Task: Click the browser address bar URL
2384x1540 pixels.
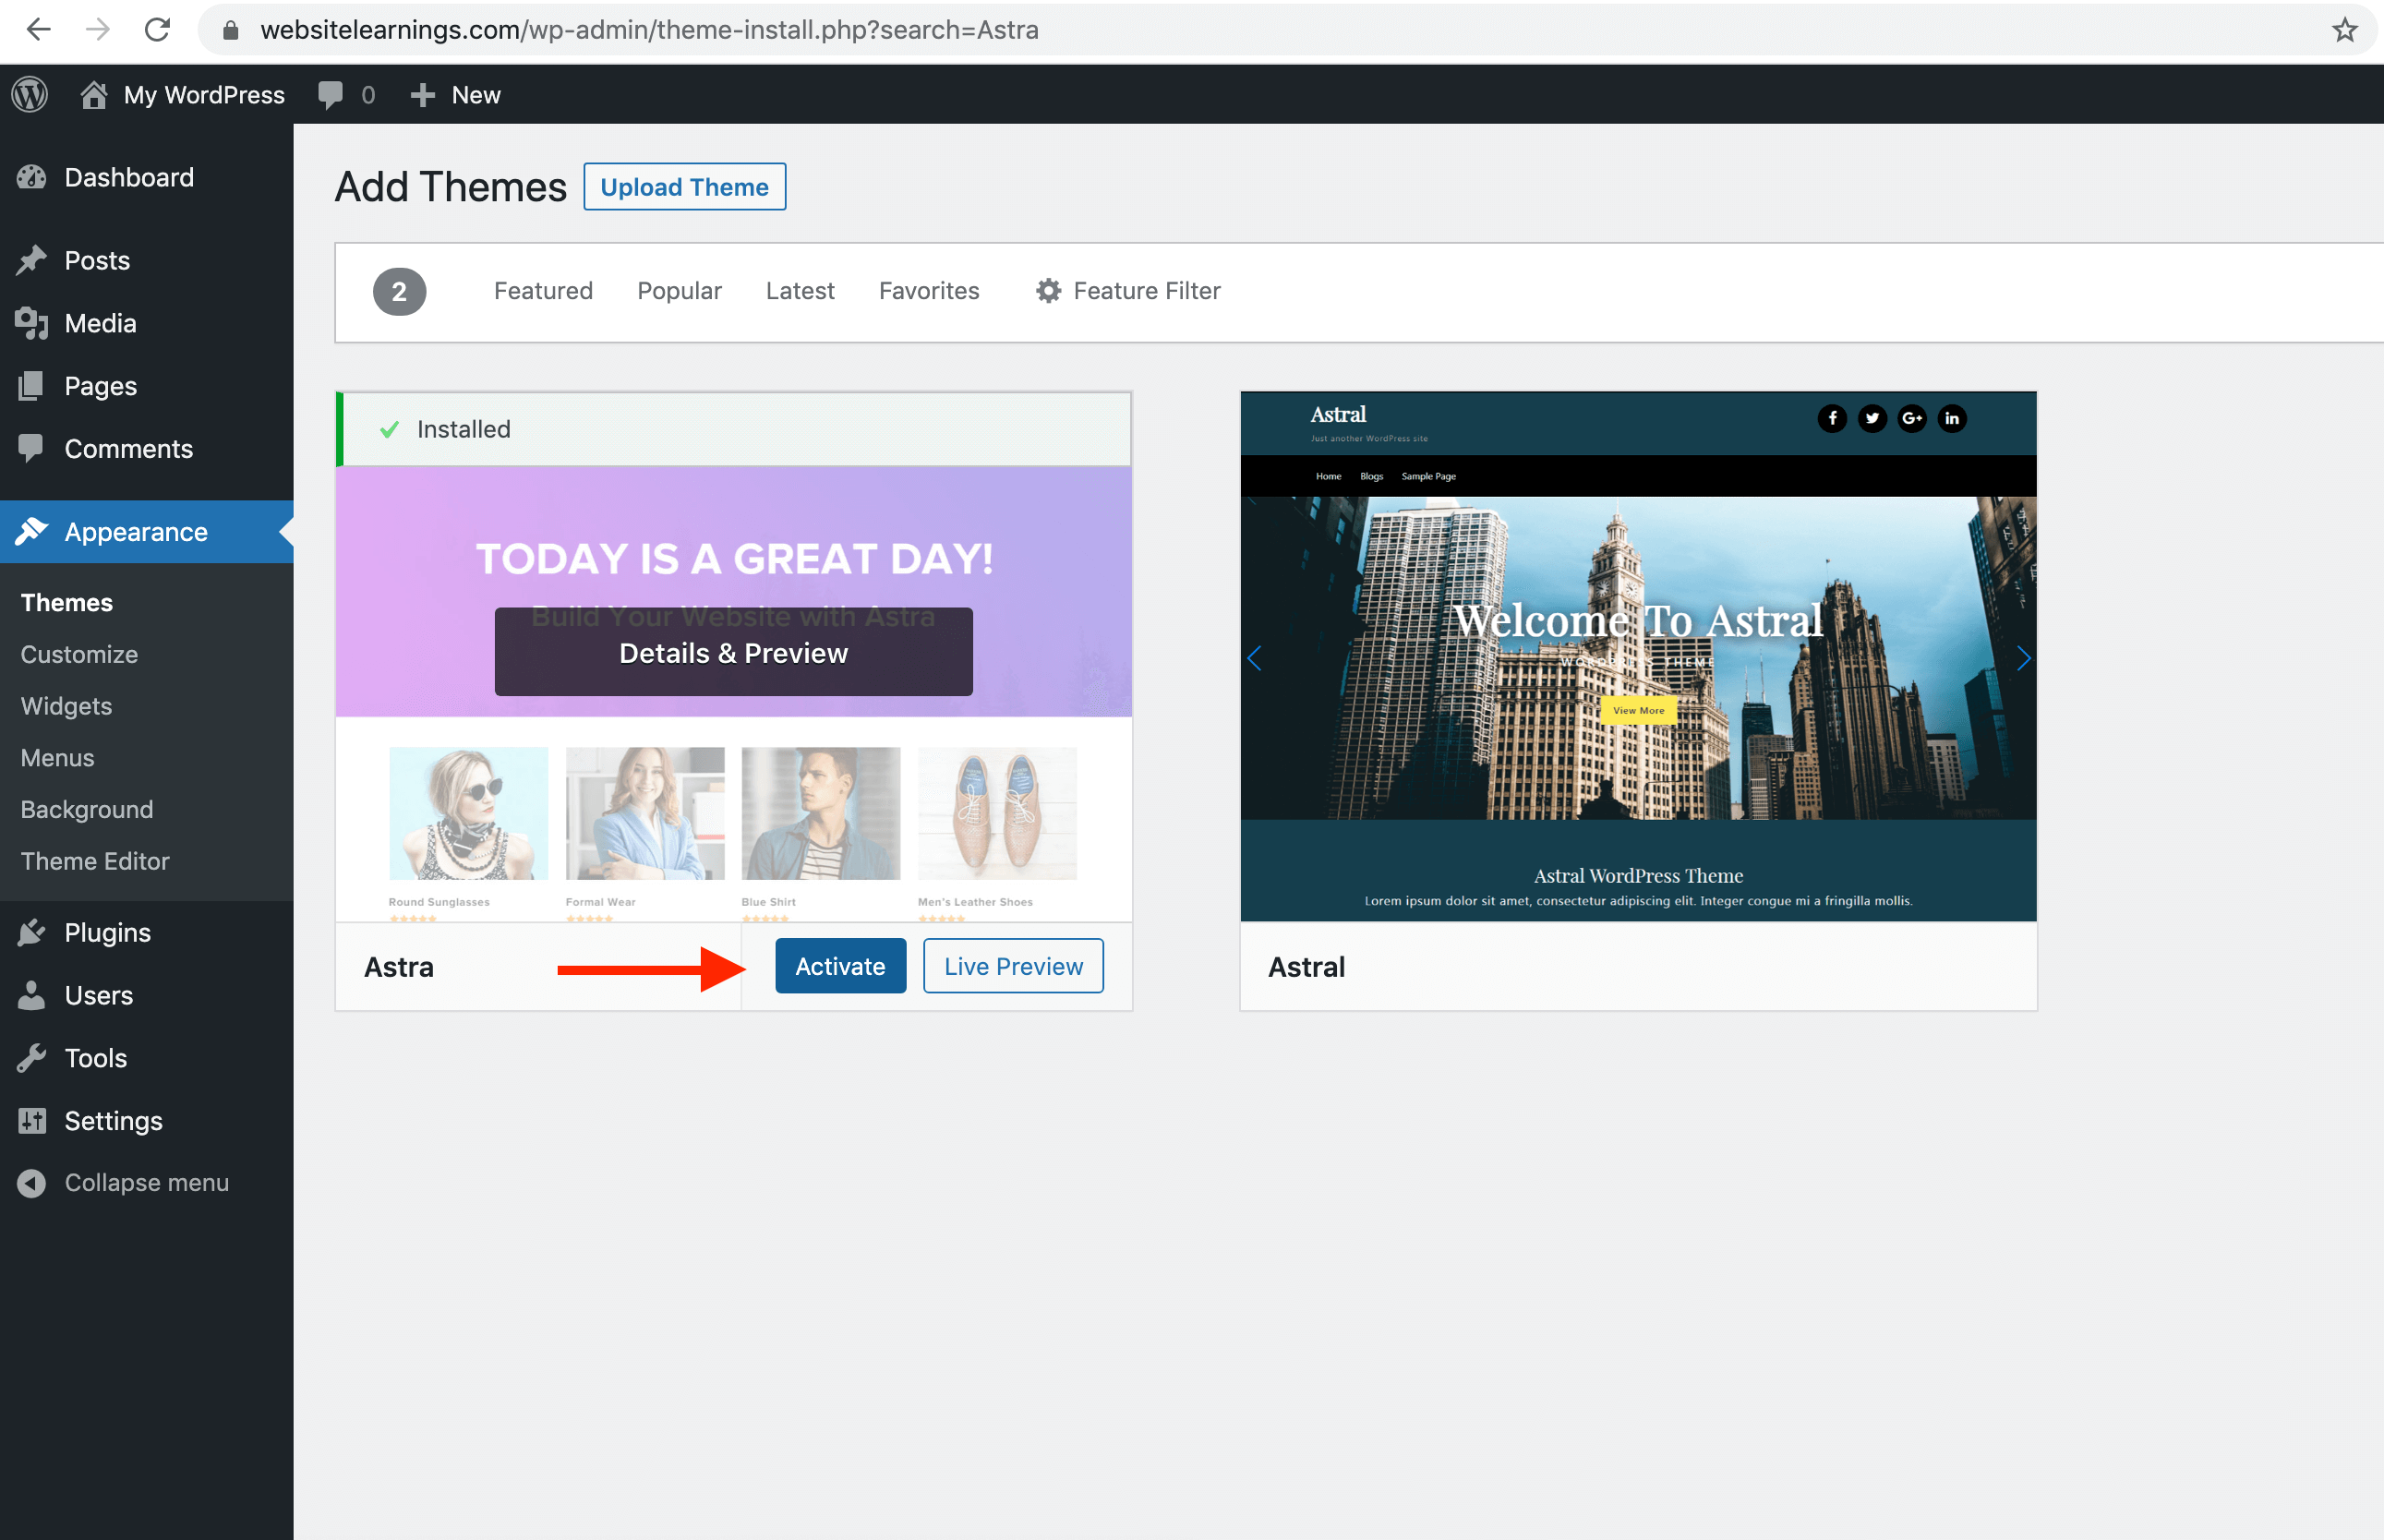Action: [x=649, y=30]
